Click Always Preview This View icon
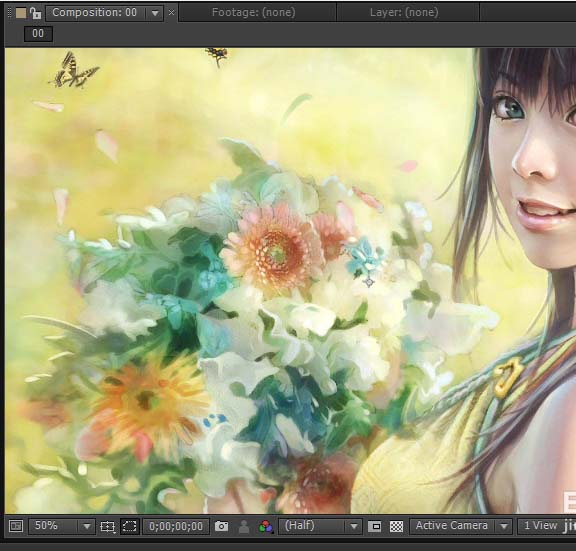576x551 pixels. tap(16, 526)
